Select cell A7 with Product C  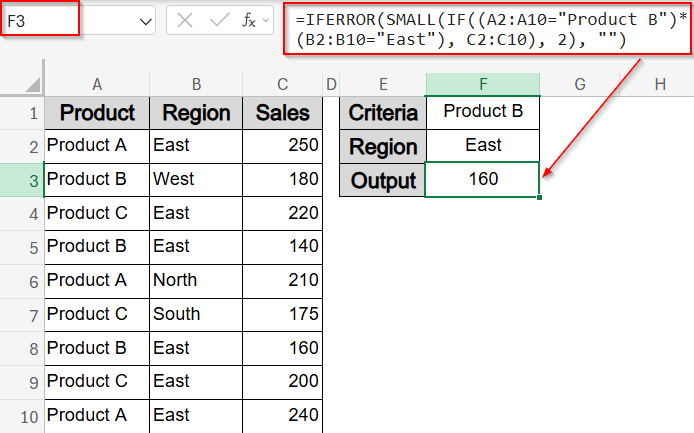tap(97, 315)
